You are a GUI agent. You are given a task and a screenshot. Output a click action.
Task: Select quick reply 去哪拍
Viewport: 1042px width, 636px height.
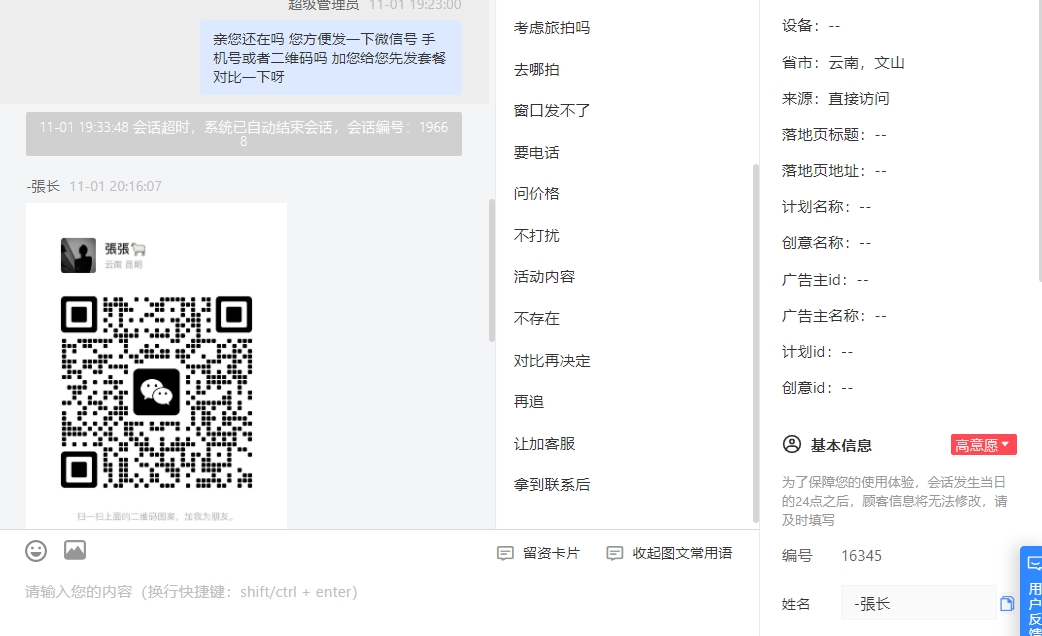tap(536, 70)
